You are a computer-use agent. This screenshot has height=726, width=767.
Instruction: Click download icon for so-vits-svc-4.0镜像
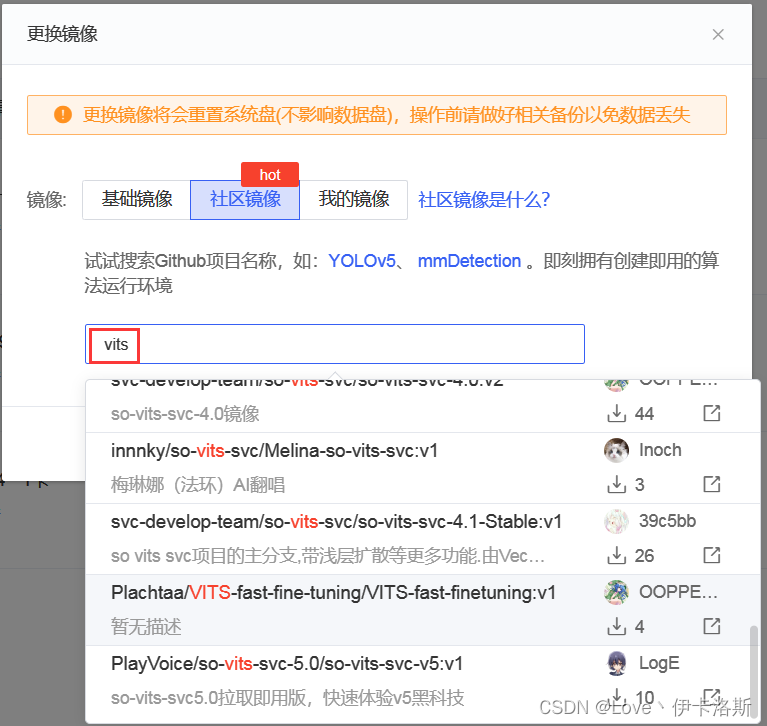click(616, 413)
